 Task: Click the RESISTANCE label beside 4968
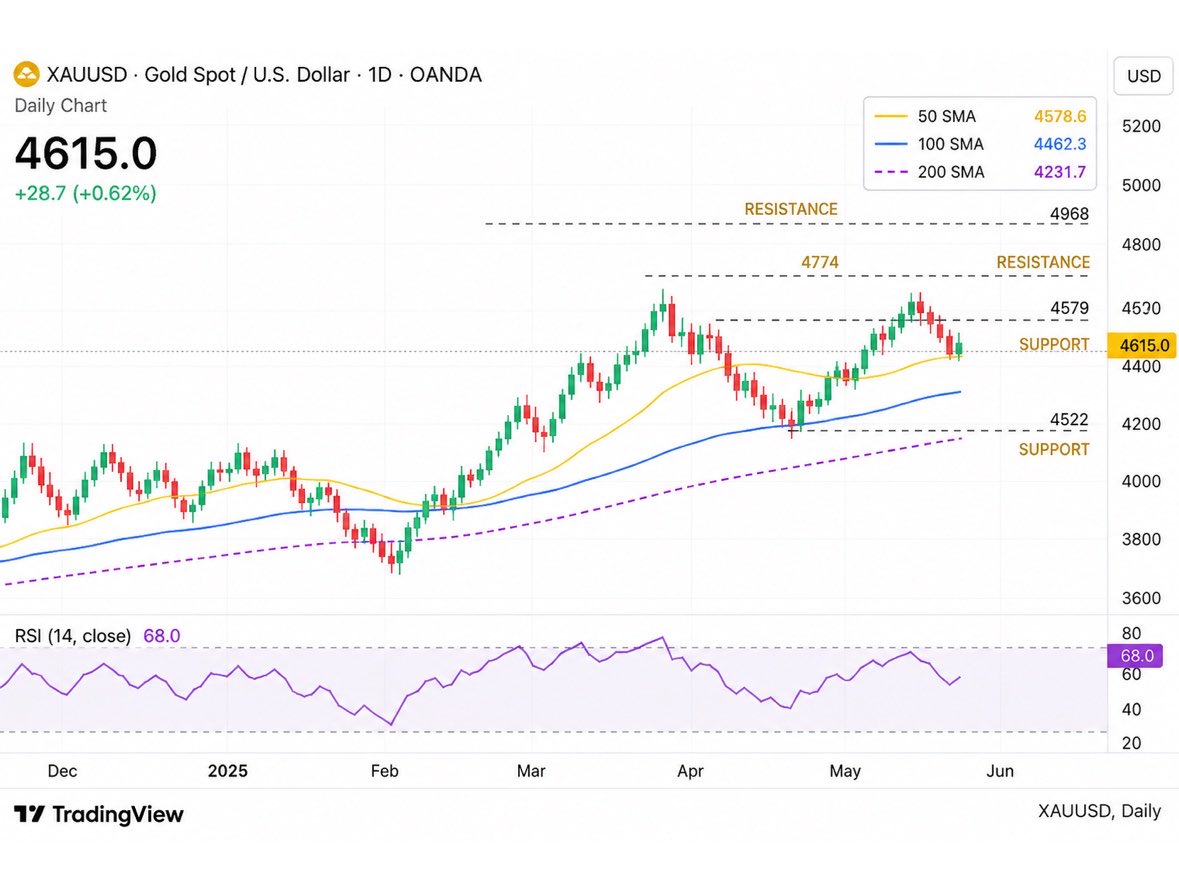pos(791,209)
